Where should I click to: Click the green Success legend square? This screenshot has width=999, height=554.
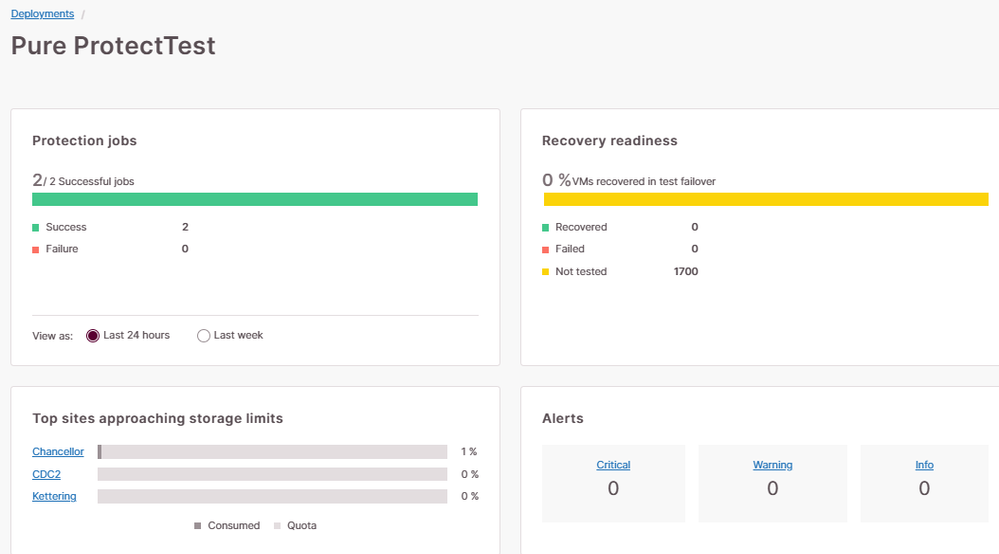(x=36, y=228)
